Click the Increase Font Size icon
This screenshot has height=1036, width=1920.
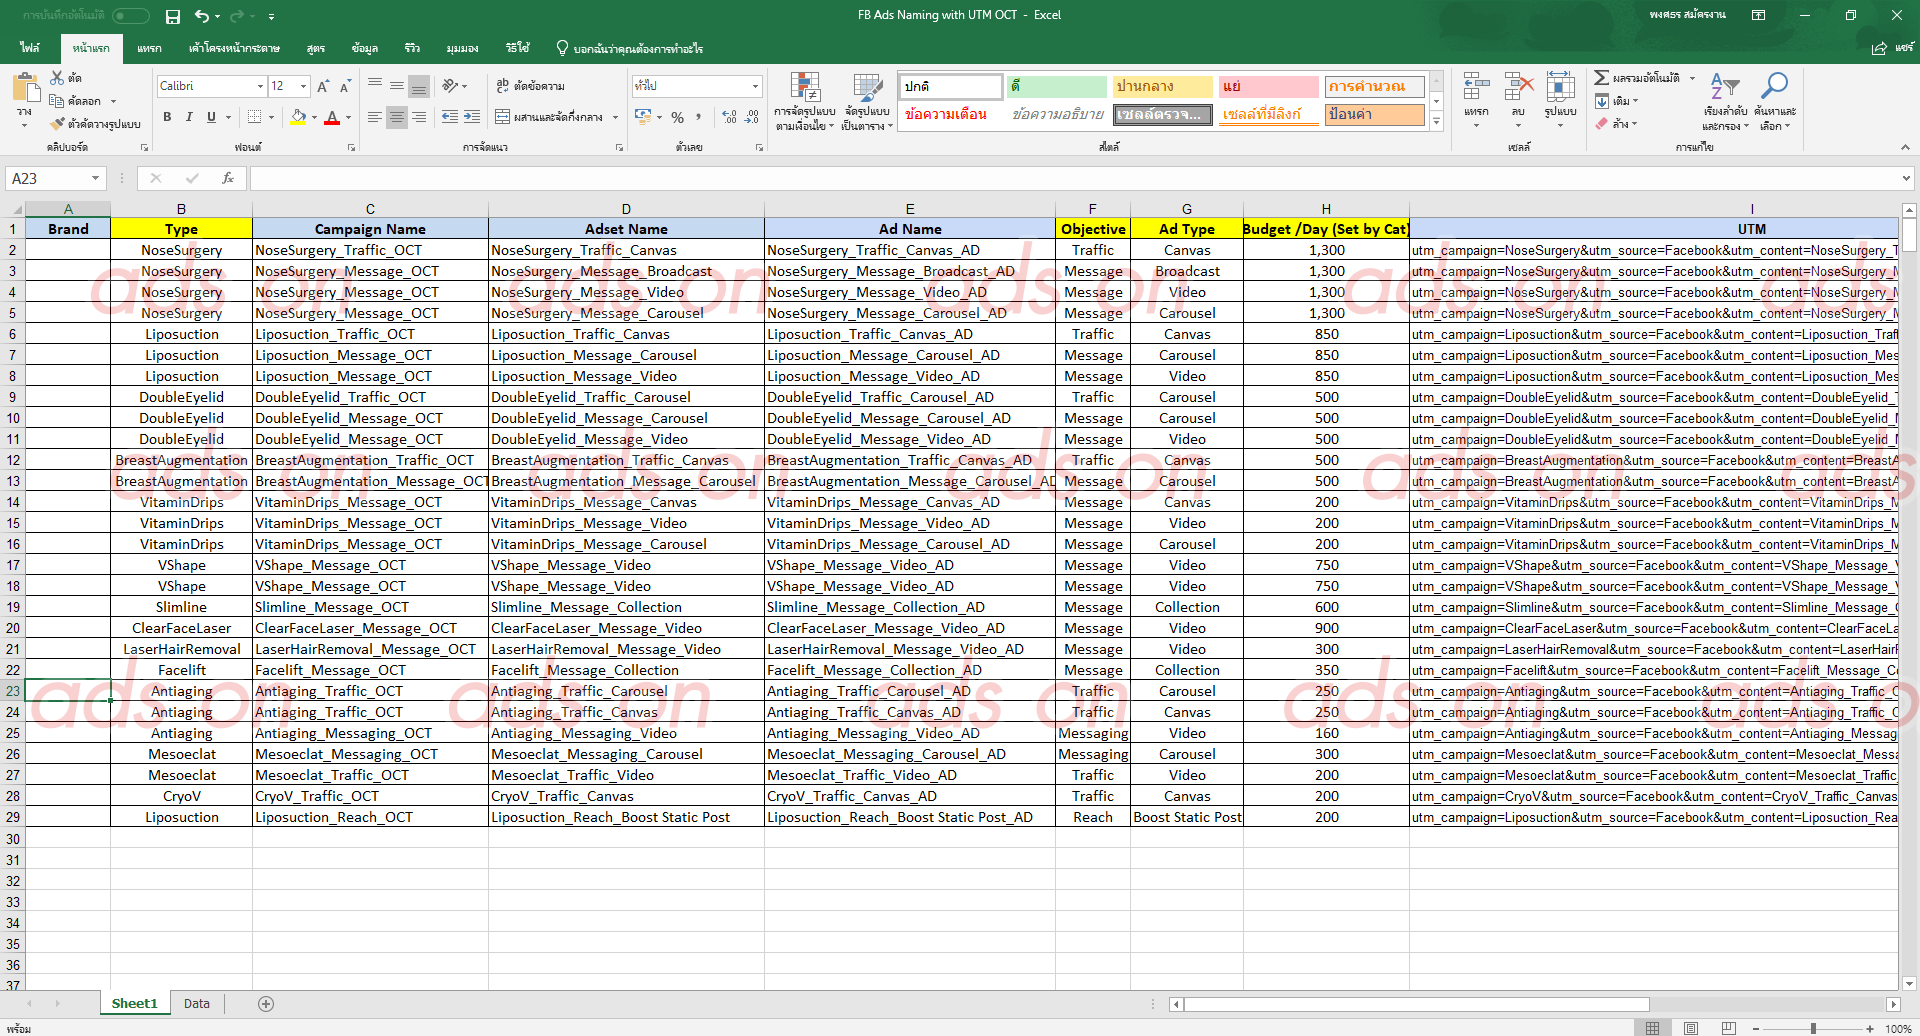click(323, 86)
